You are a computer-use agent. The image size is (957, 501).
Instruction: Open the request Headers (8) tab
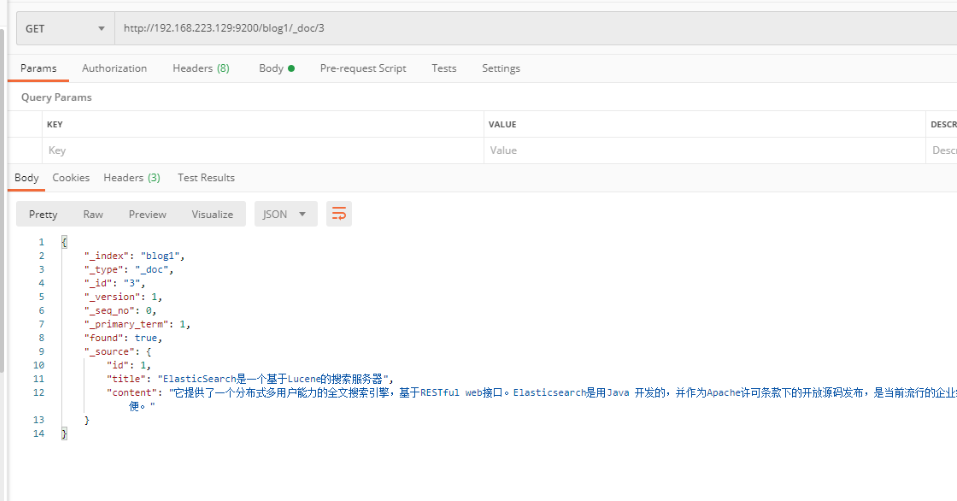click(201, 68)
